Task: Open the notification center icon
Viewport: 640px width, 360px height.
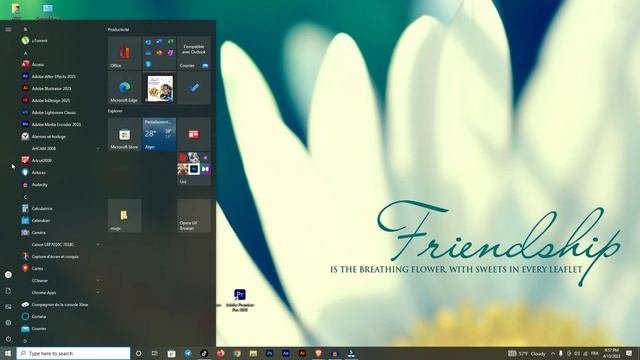Action: (629, 353)
